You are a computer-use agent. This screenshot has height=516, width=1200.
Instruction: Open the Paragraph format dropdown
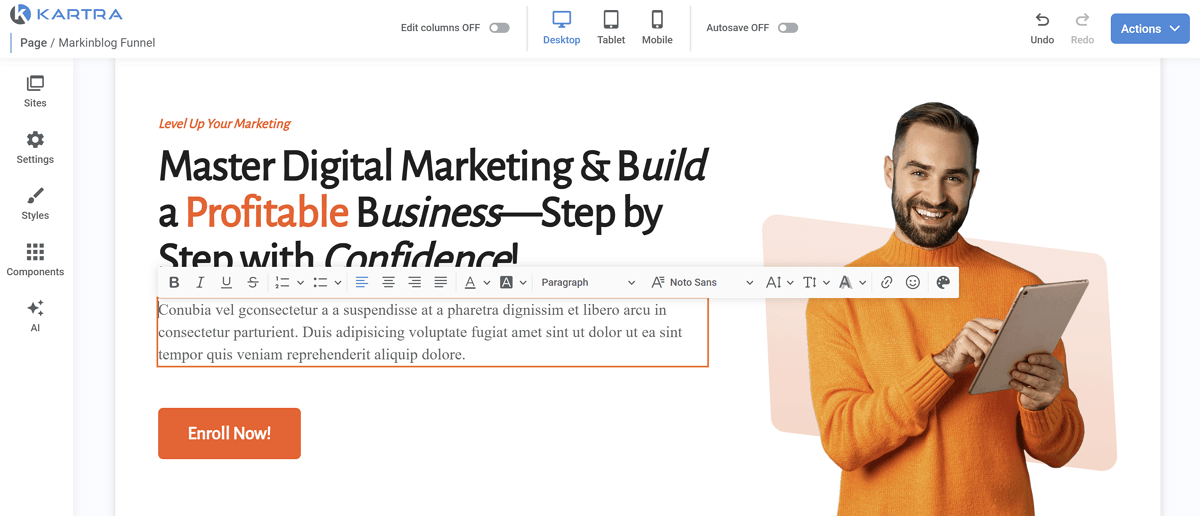tap(588, 283)
